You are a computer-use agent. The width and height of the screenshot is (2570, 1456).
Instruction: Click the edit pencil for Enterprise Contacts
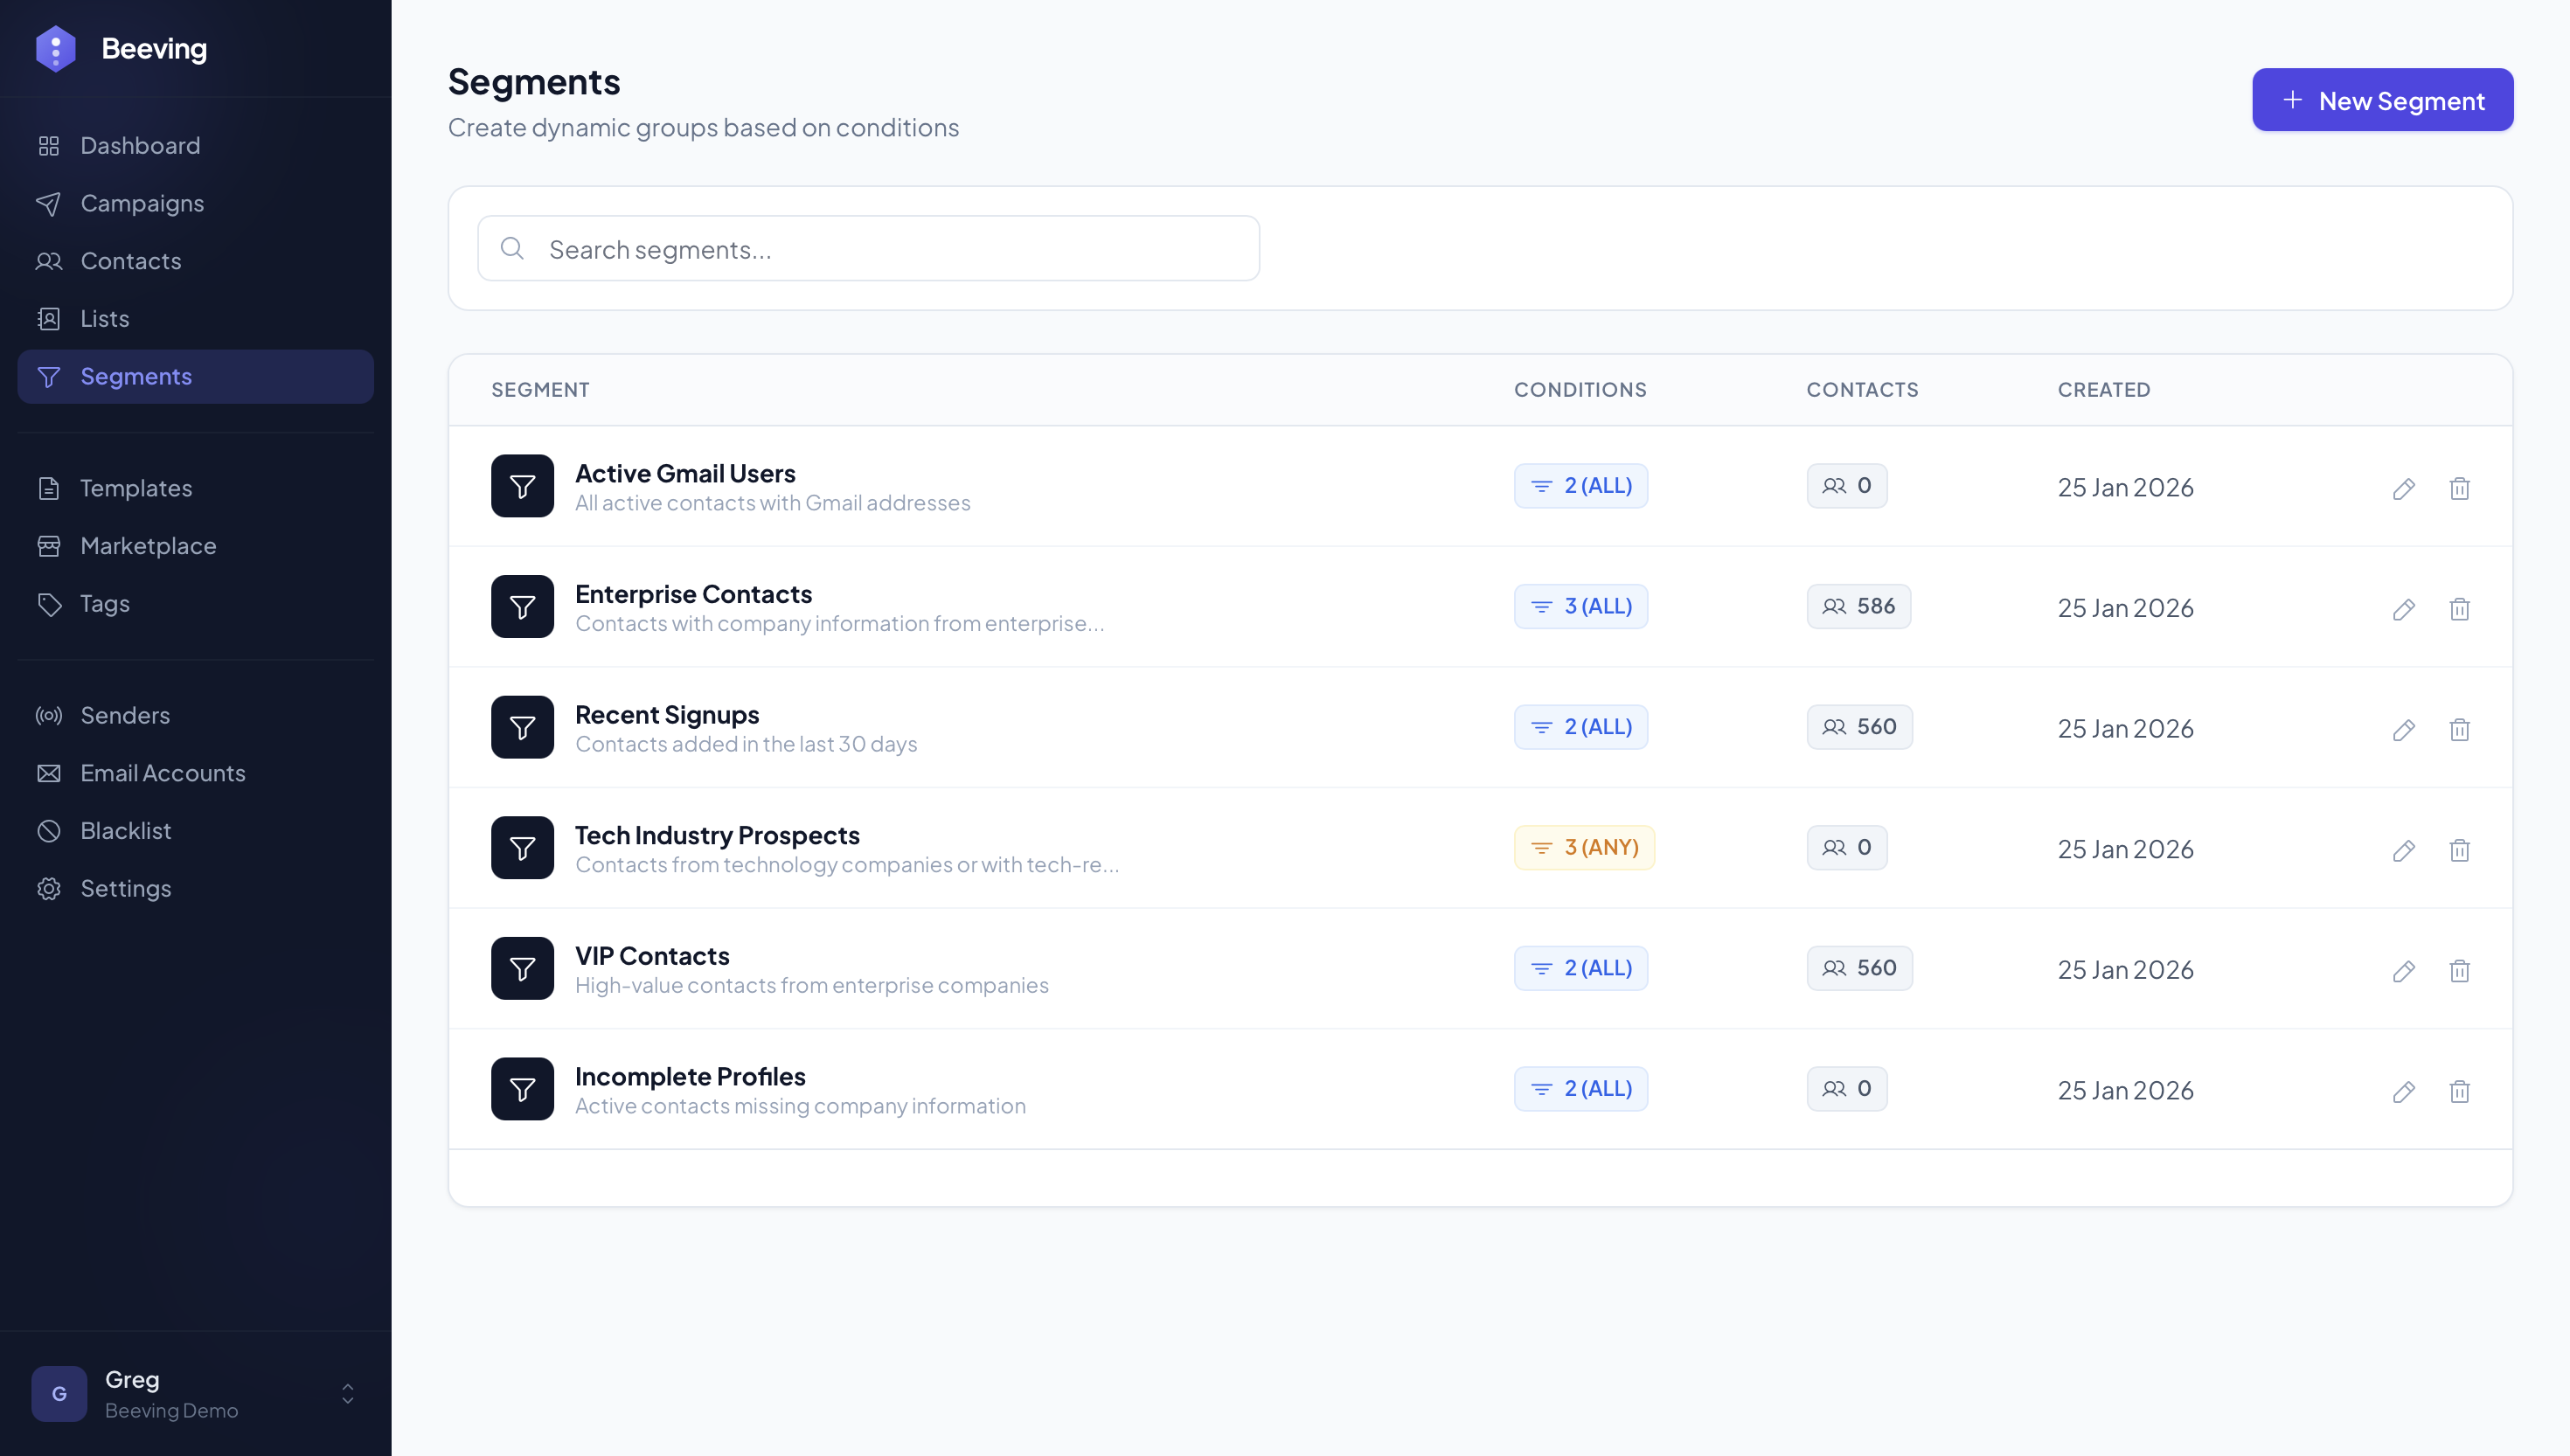click(2404, 609)
